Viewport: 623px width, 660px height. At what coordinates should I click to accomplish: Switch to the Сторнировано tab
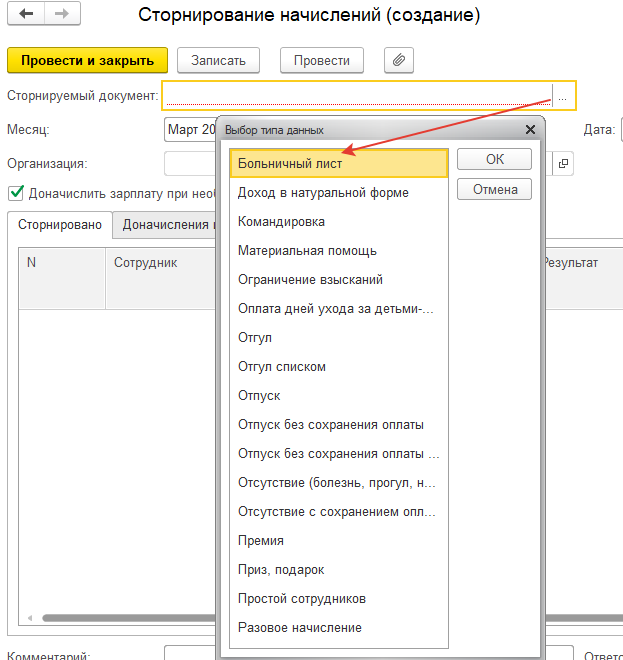pyautogui.click(x=60, y=225)
